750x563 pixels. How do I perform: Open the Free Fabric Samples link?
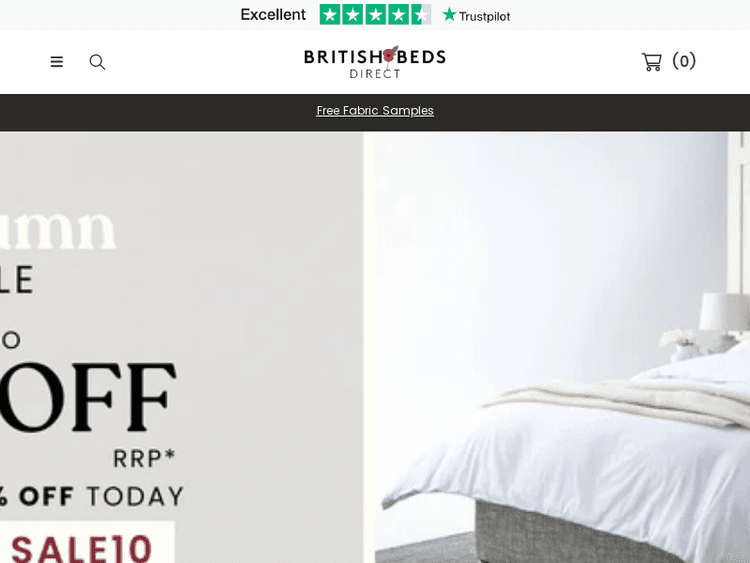click(x=375, y=110)
